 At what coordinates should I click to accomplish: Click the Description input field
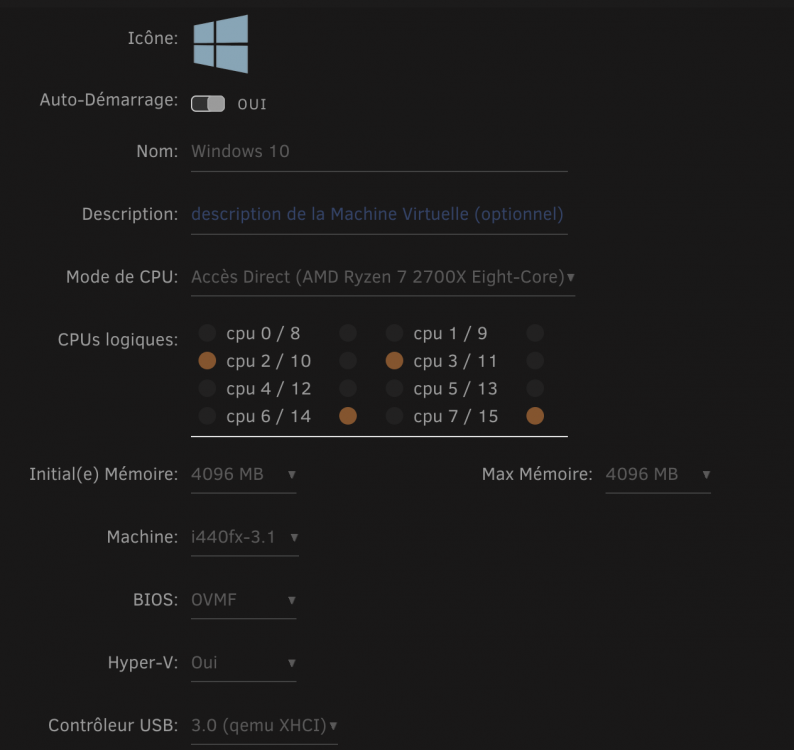point(379,215)
